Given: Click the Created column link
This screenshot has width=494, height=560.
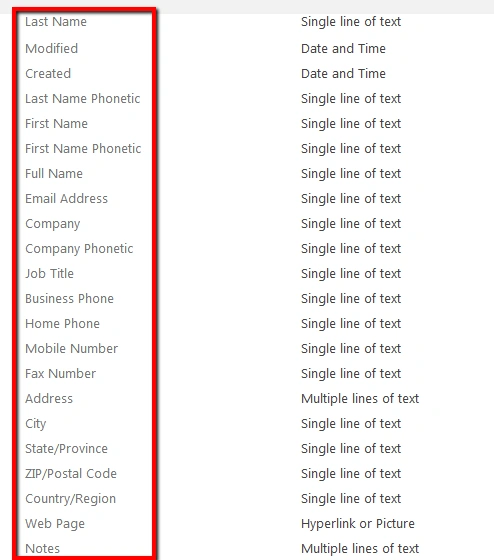Looking at the screenshot, I should [48, 74].
